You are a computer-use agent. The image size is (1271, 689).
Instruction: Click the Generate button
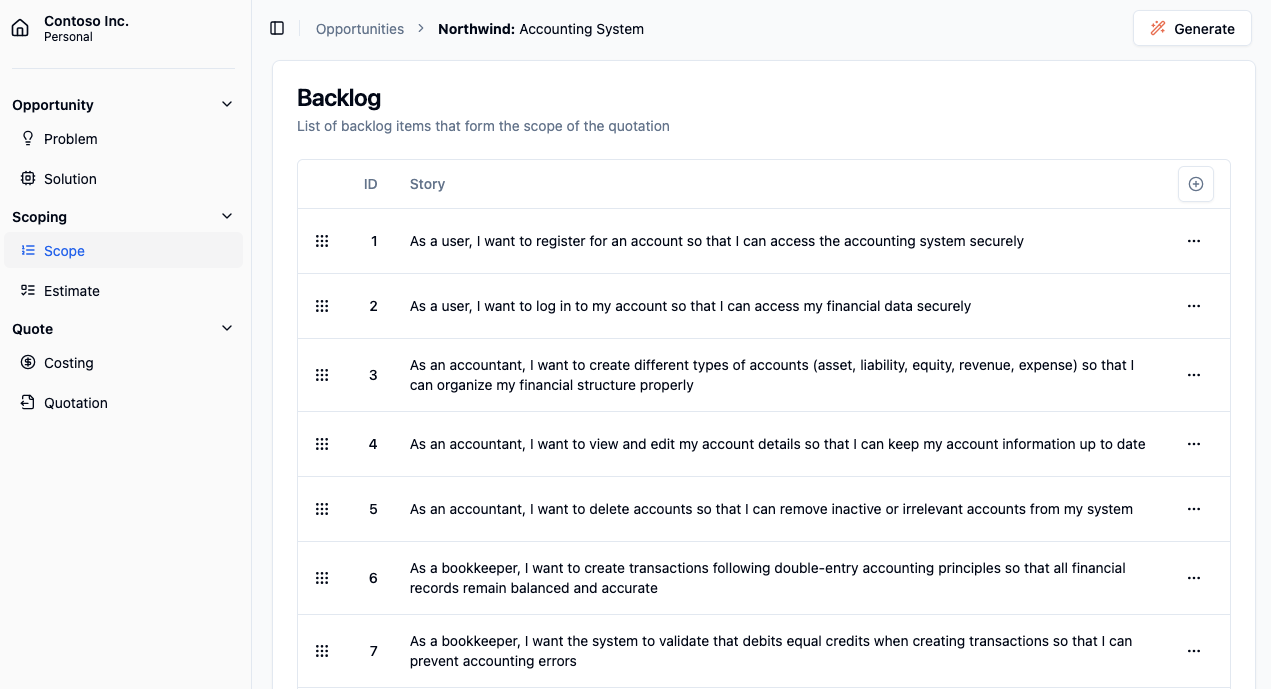(1192, 28)
